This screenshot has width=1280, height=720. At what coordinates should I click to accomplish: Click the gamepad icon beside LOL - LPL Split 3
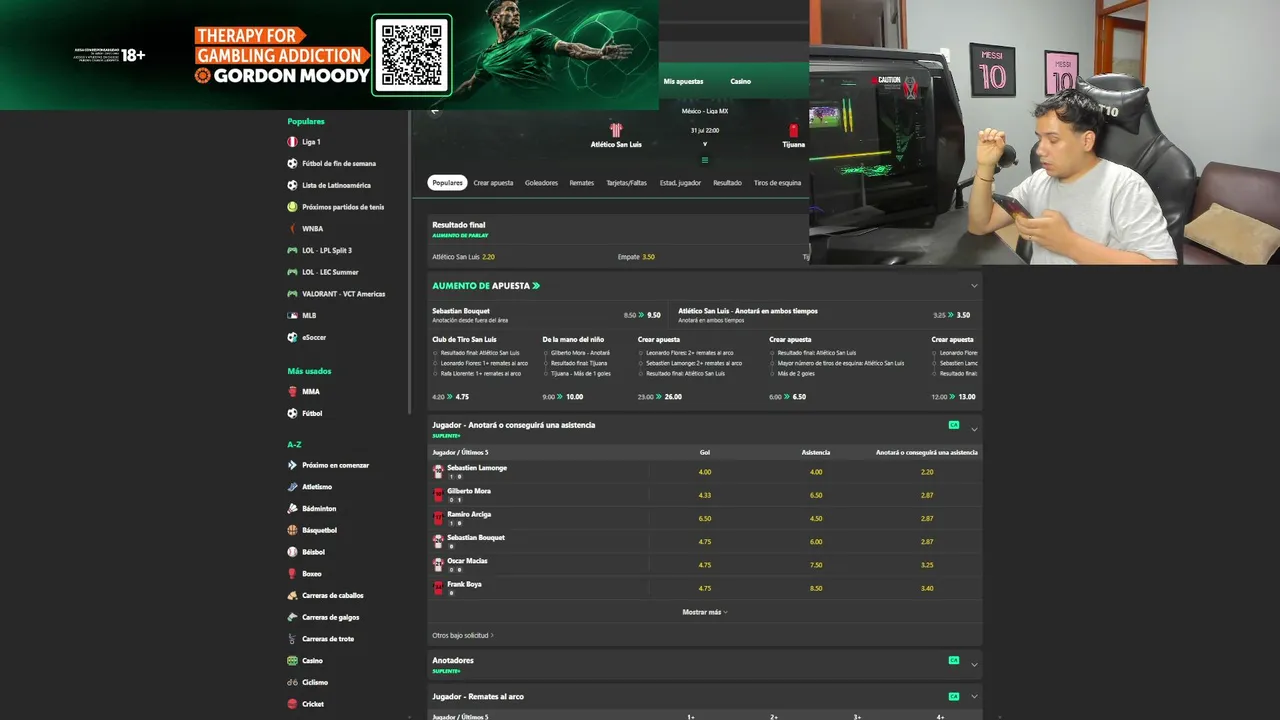tap(292, 250)
